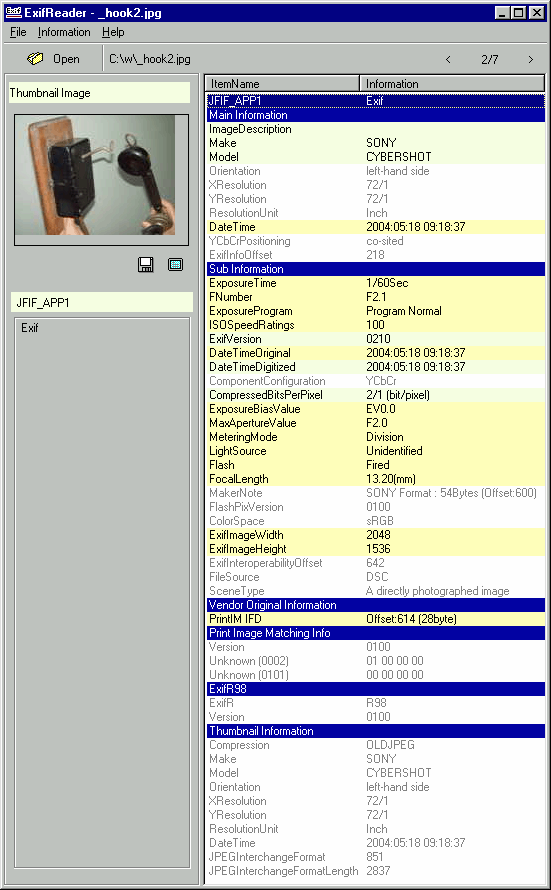This screenshot has height=890, width=551.
Task: Click the thumbnail view icon beside the floppy
Action: pos(175,265)
